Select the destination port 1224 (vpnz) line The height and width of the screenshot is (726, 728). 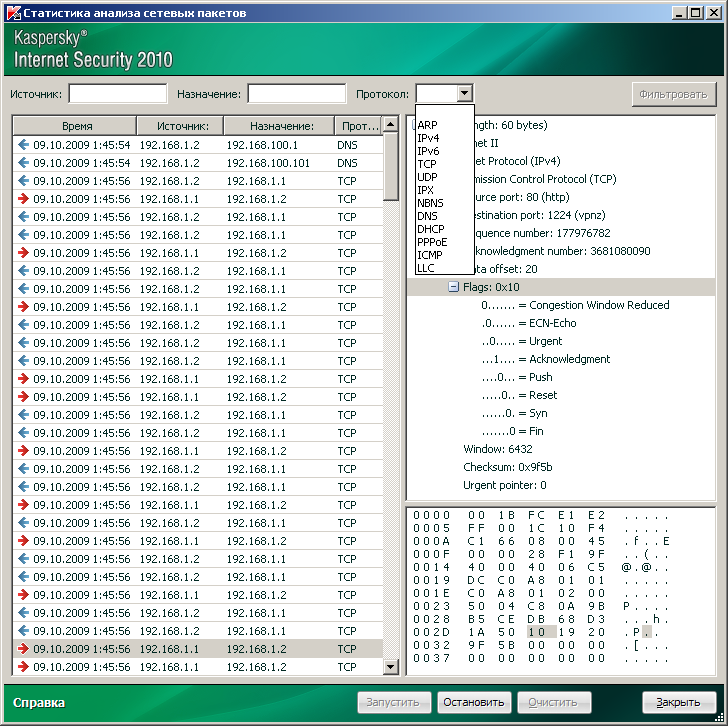pos(540,215)
